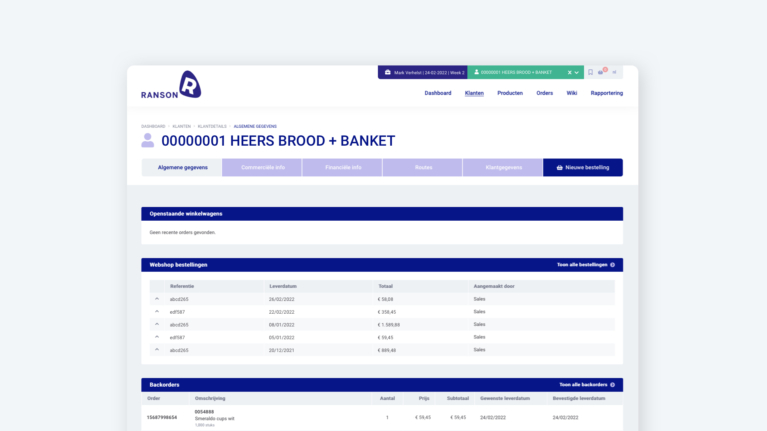Follow the KLANTDETAILS breadcrumb link
The height and width of the screenshot is (431, 767).
pos(212,126)
